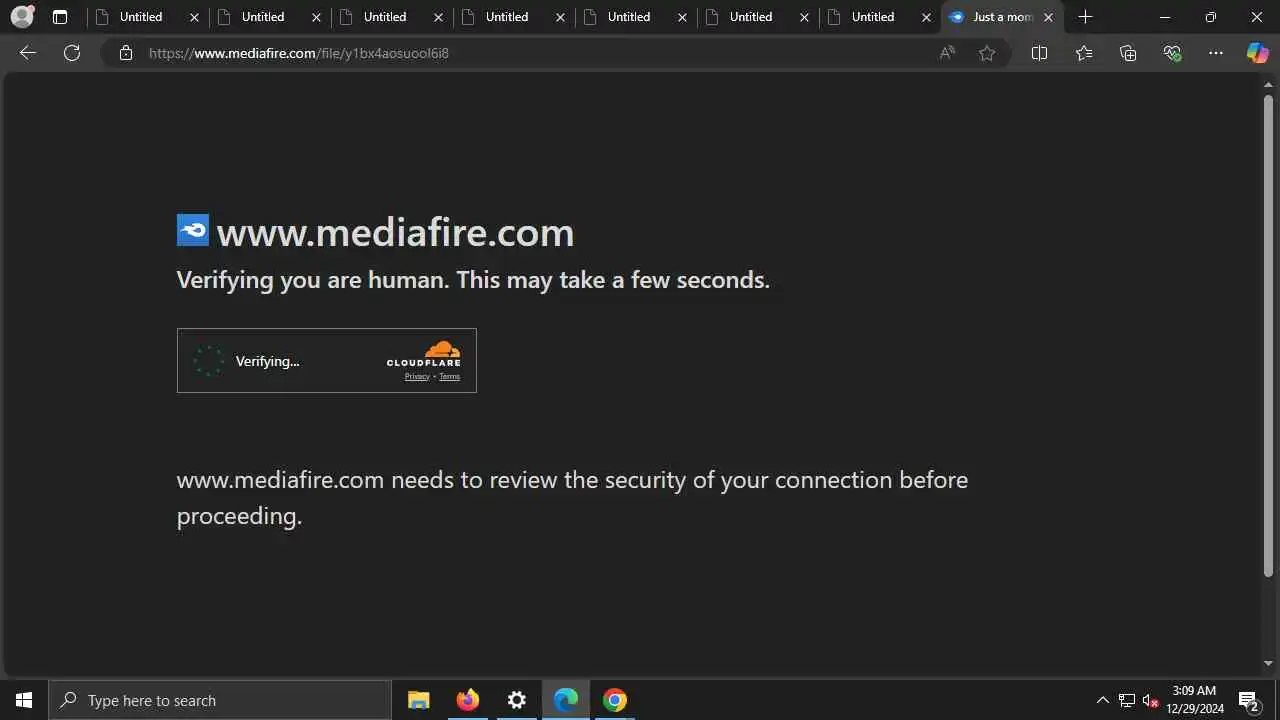Open the Windows Start menu
This screenshot has width=1280, height=720.
[24, 700]
